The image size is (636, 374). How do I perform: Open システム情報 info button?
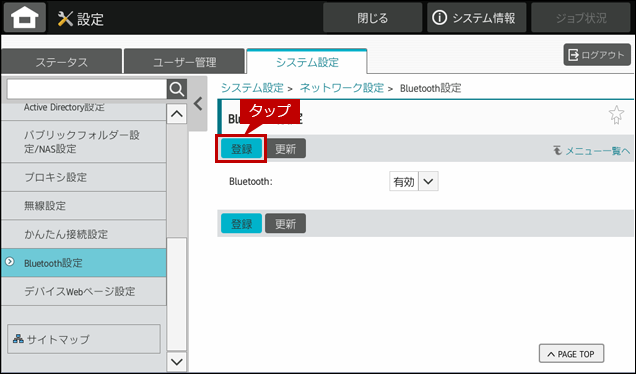pos(476,18)
